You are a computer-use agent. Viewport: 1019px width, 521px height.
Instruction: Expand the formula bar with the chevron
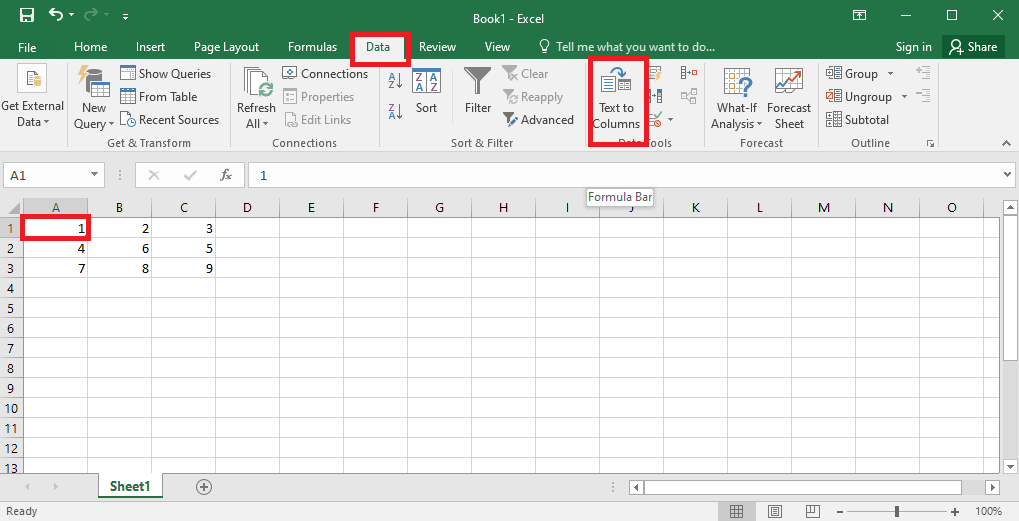click(1008, 175)
